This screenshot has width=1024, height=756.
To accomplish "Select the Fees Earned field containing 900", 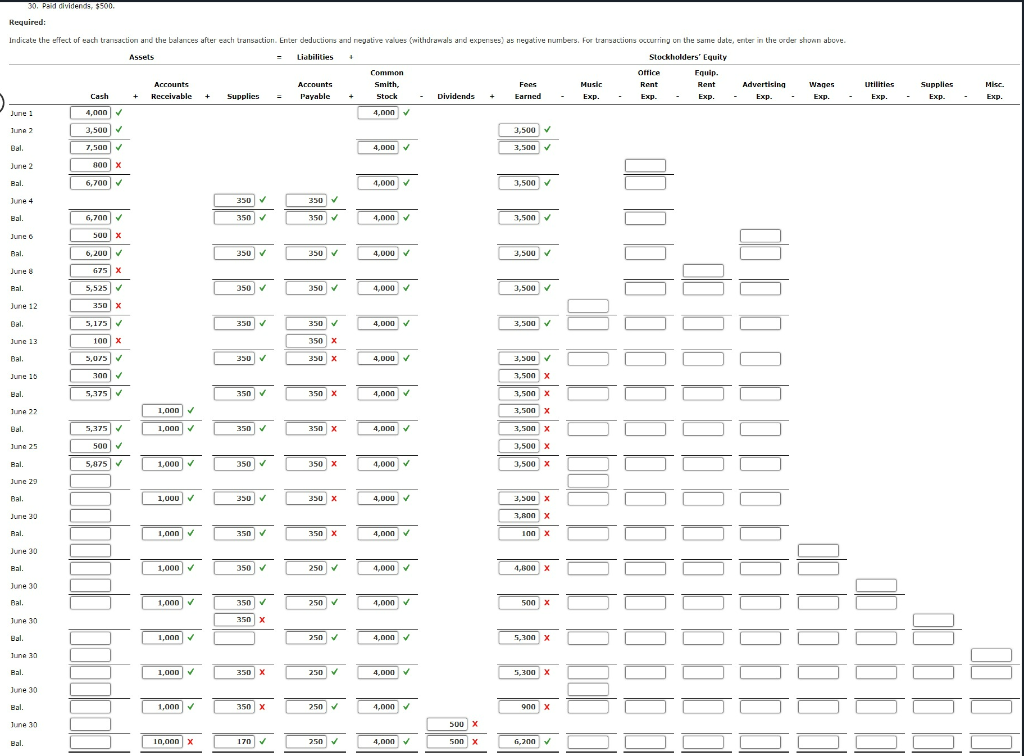I will [x=519, y=706].
